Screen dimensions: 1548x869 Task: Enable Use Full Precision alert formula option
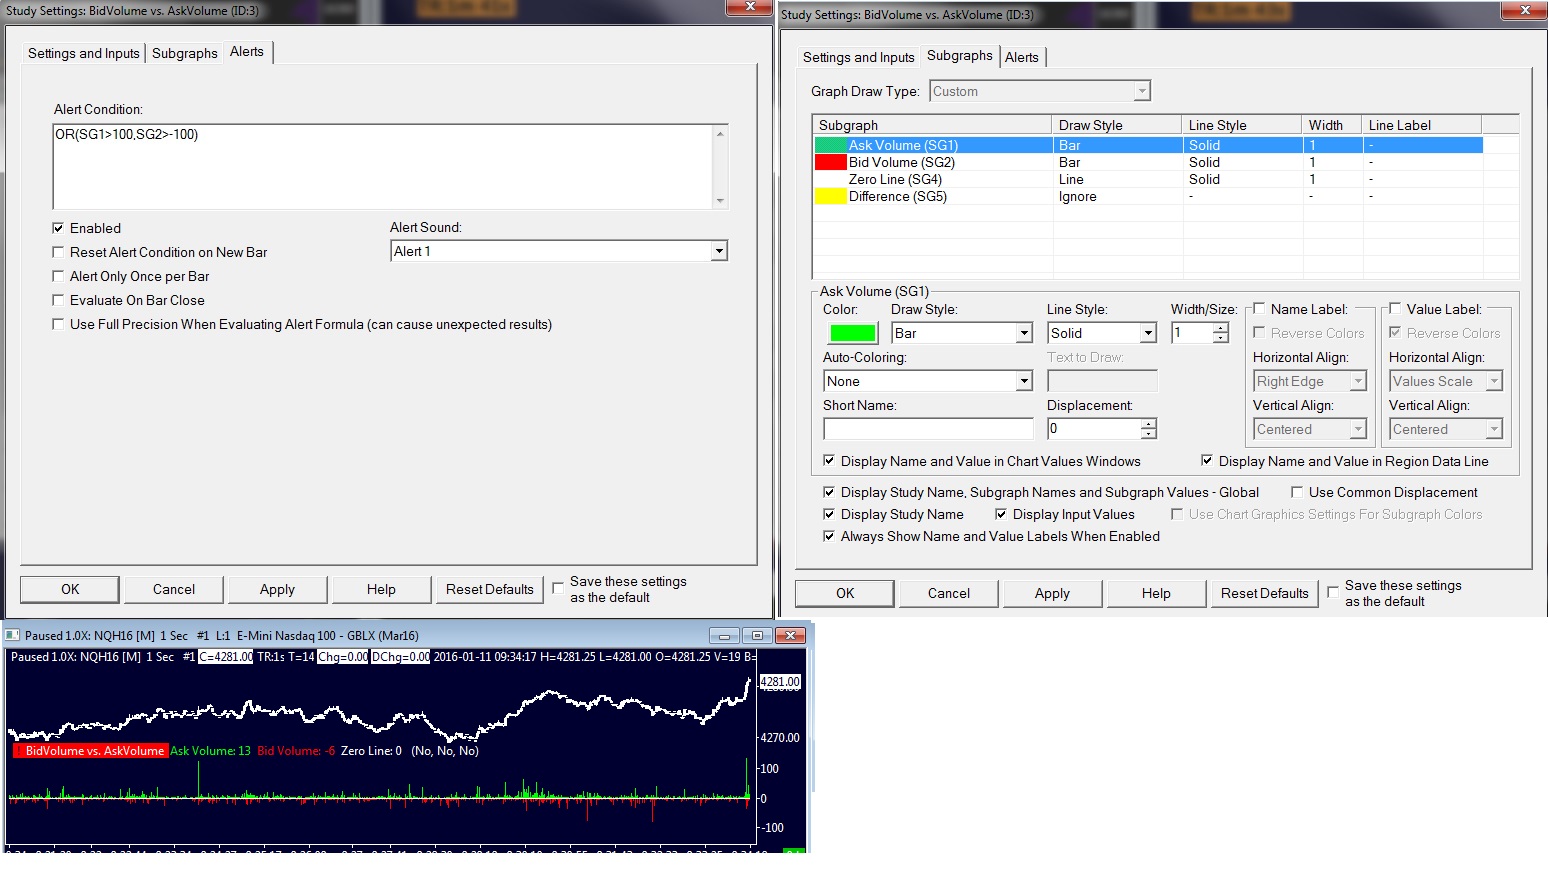point(58,324)
